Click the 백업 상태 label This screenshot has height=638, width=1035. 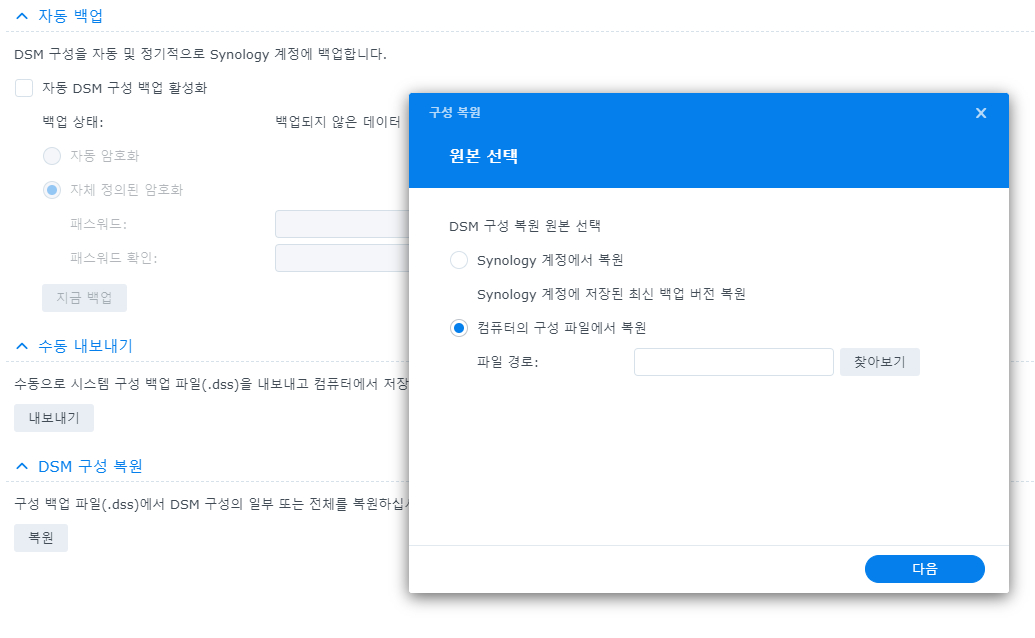point(73,122)
